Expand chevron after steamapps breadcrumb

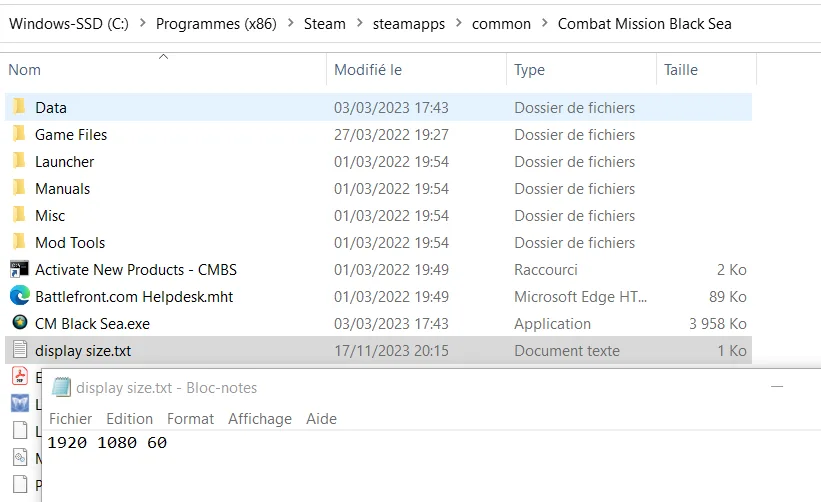pyautogui.click(x=459, y=24)
